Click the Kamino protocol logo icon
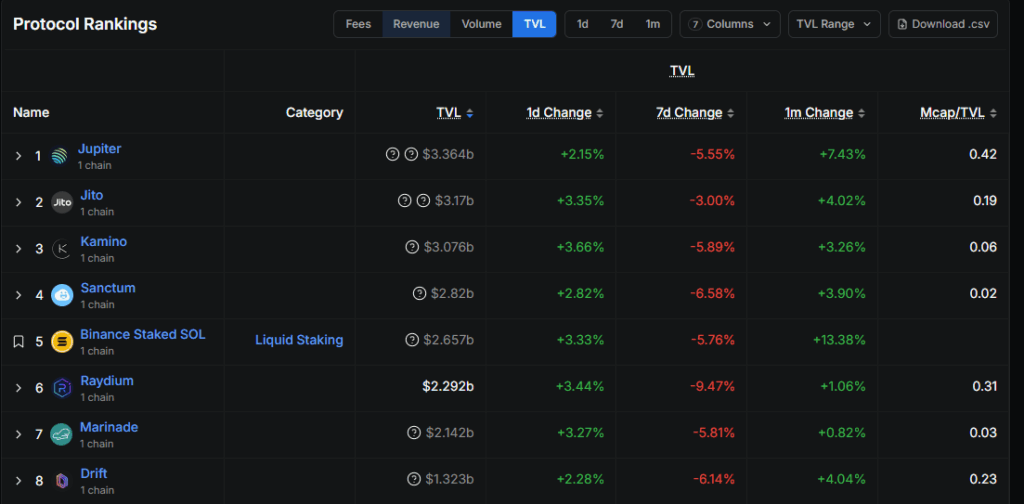 click(x=62, y=249)
